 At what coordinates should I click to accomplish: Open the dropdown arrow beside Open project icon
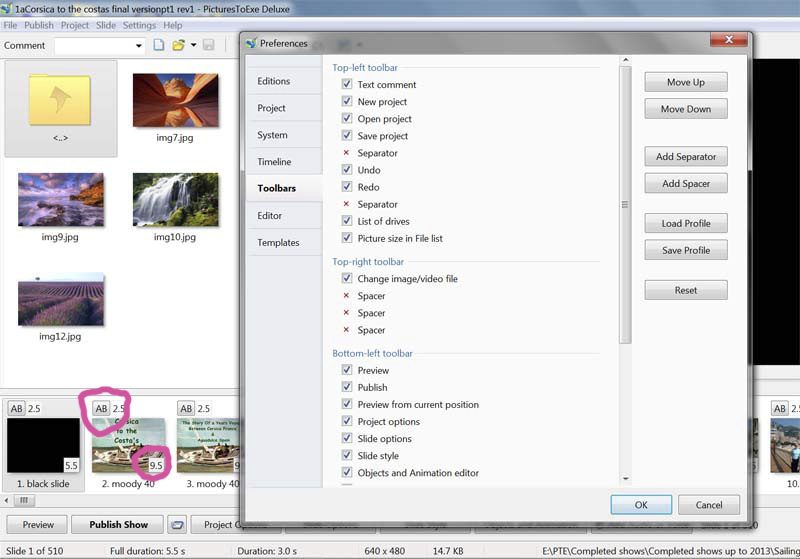pyautogui.click(x=193, y=46)
